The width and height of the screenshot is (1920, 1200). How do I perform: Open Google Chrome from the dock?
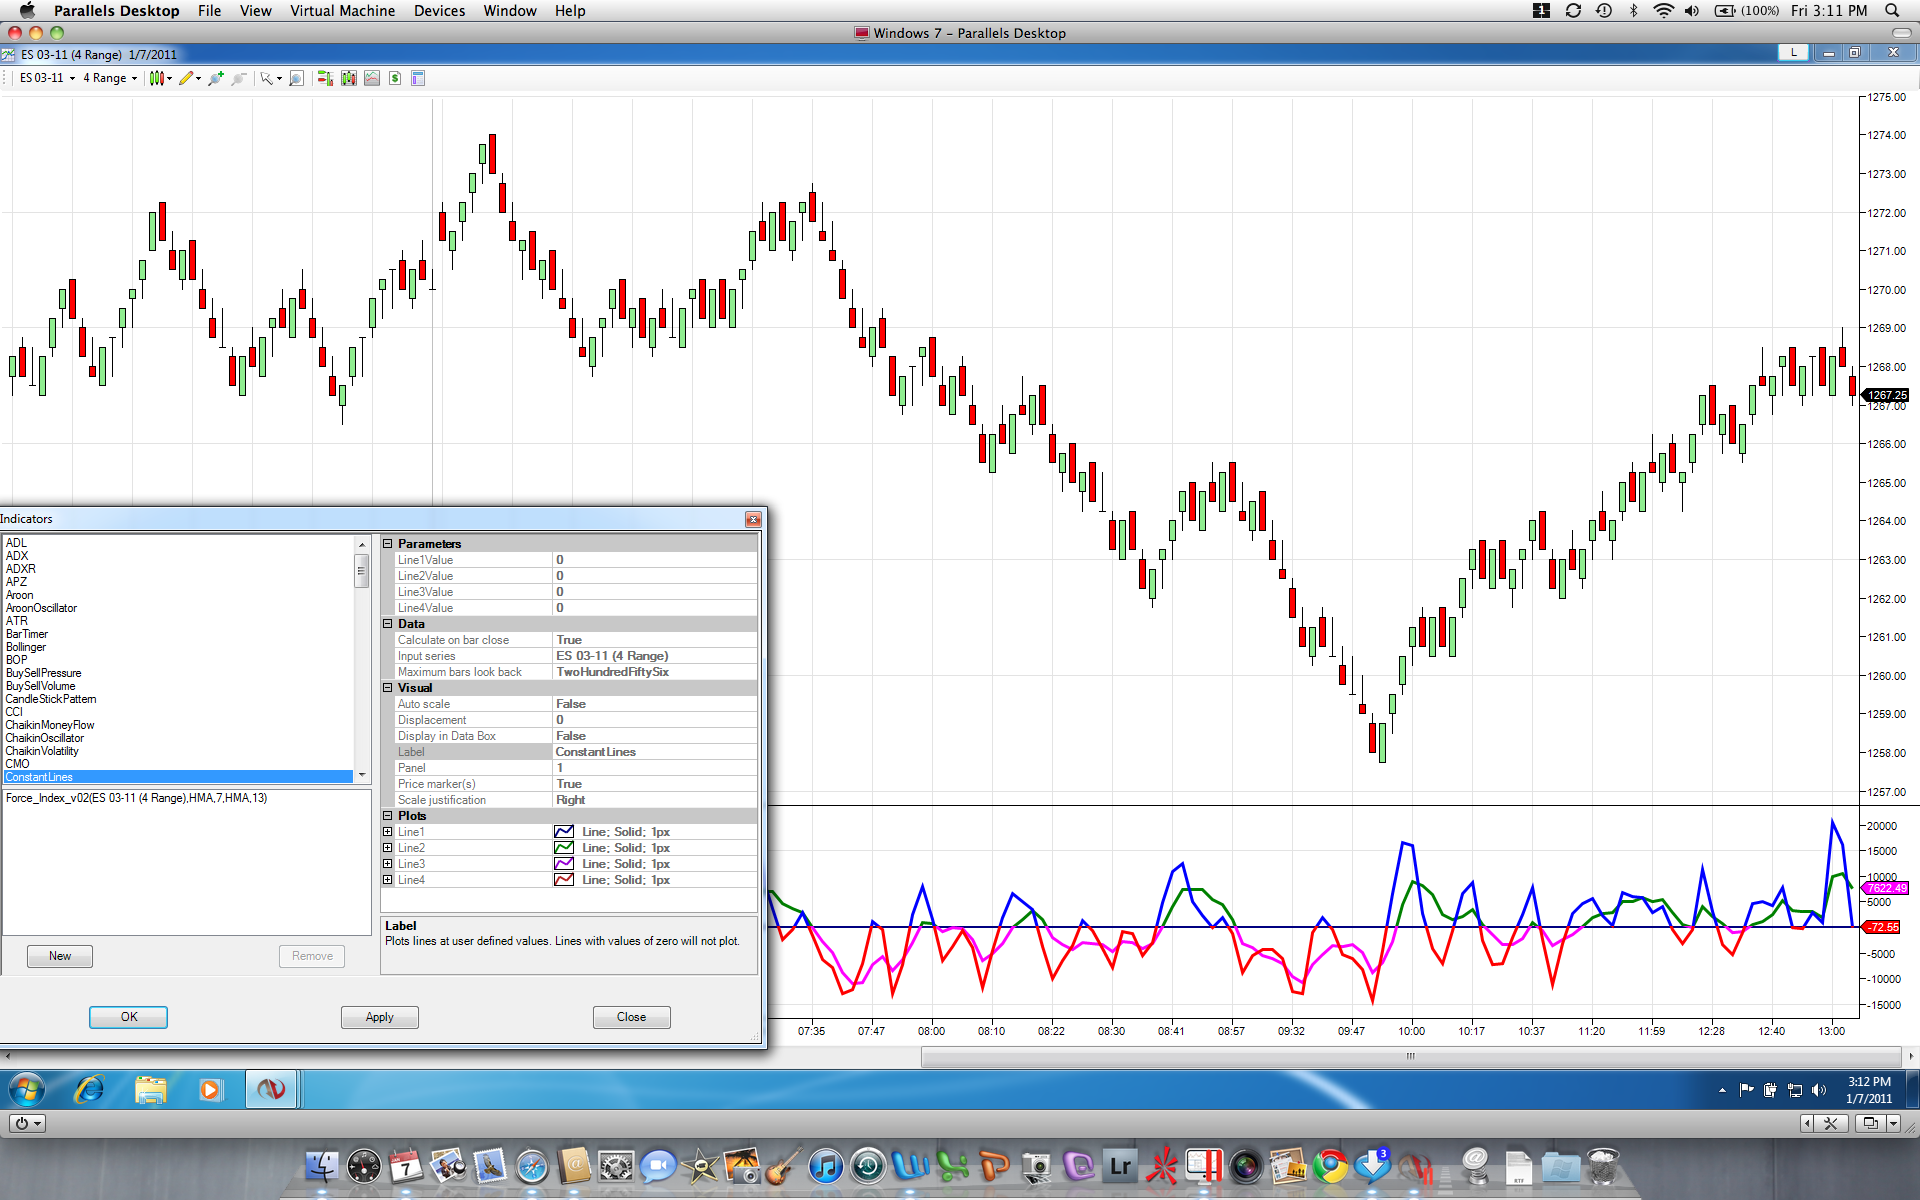point(1330,1166)
